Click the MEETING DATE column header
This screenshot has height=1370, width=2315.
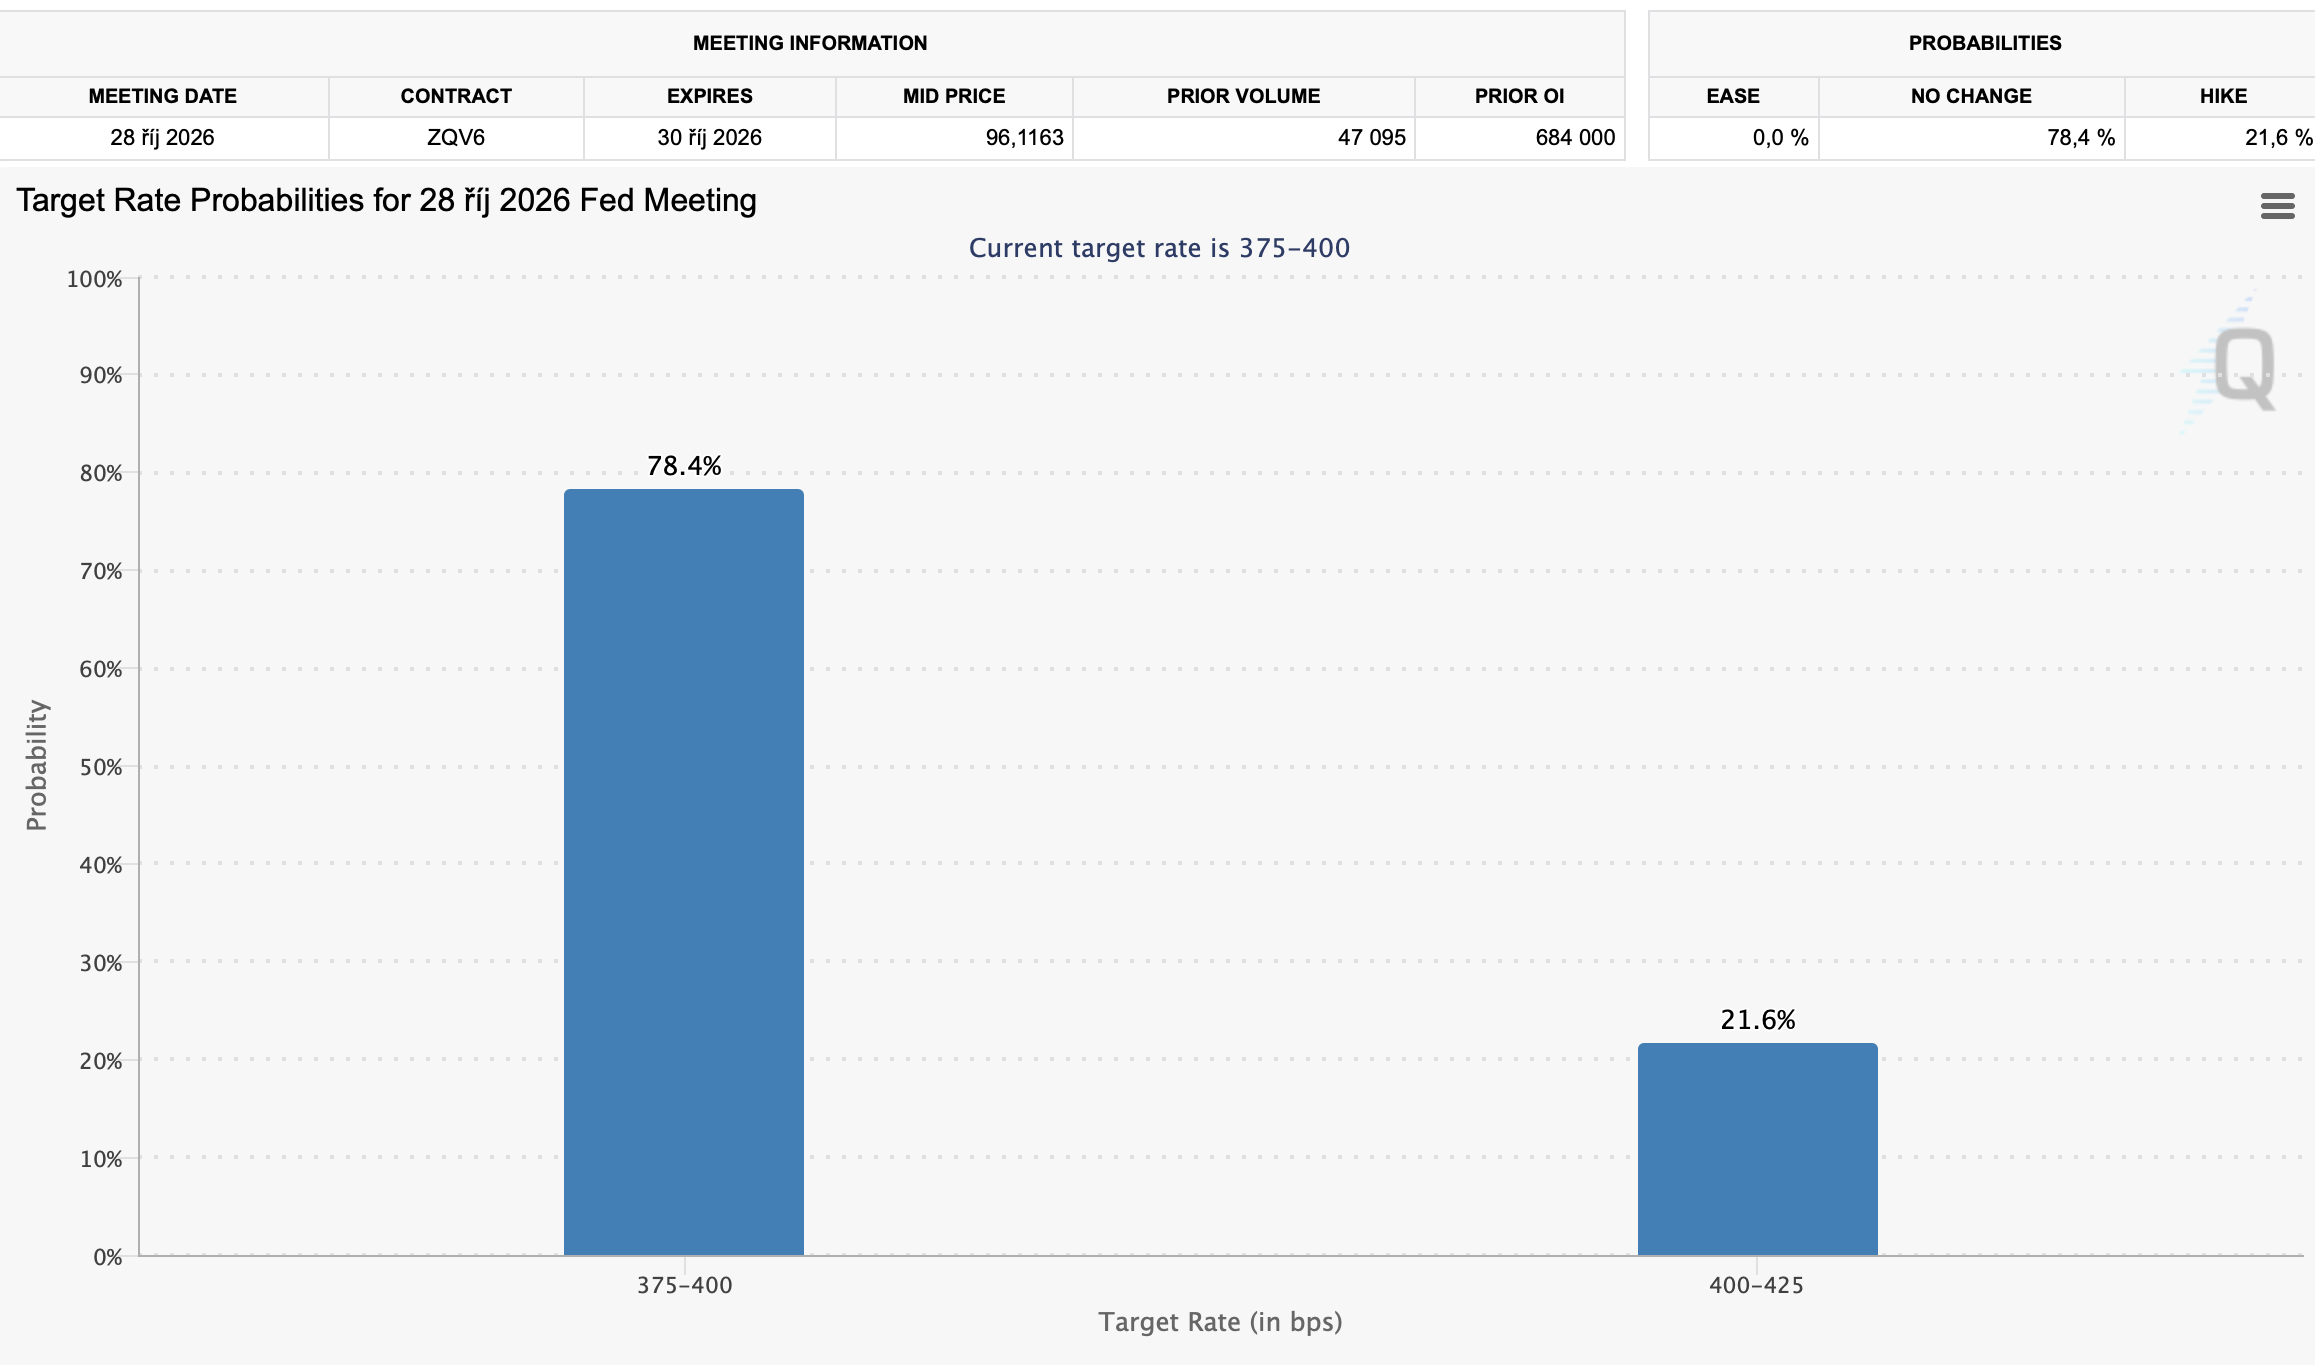coord(163,96)
